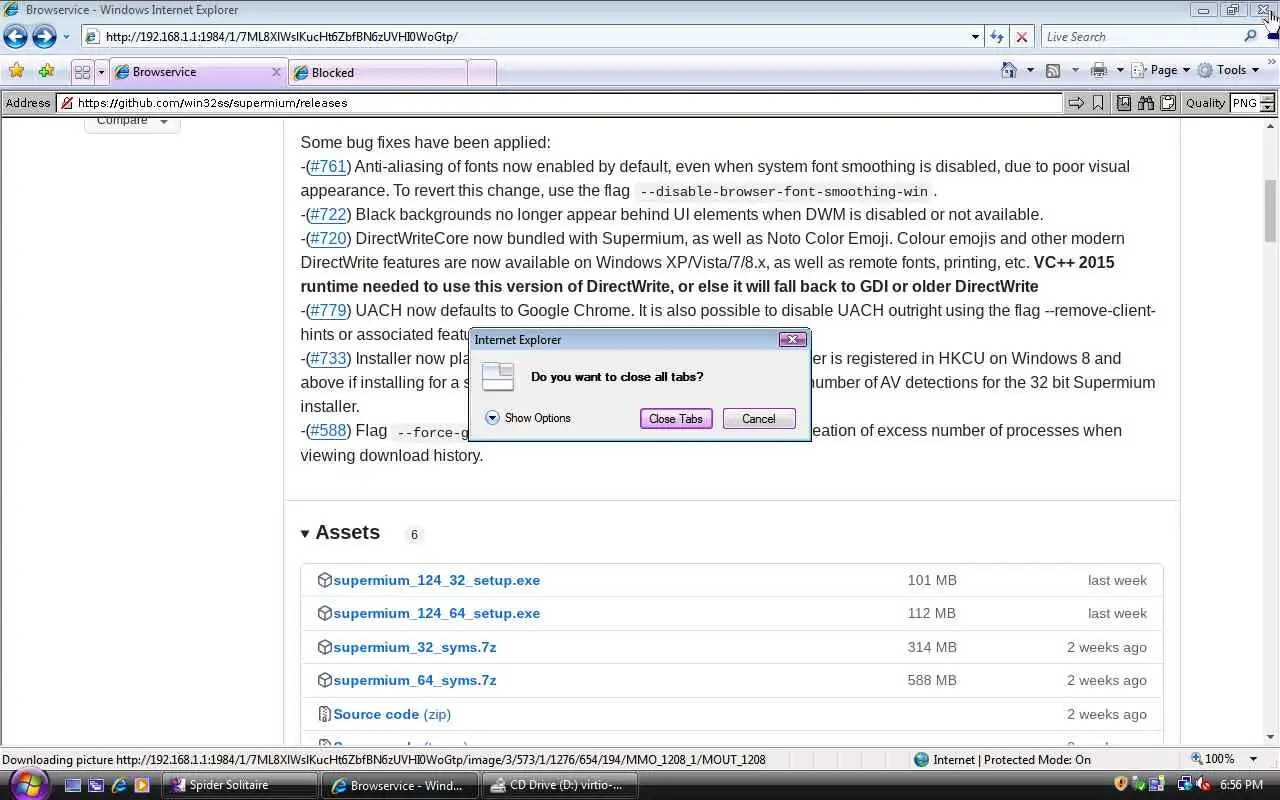Image resolution: width=1280 pixels, height=800 pixels.
Task: Click the Close Tabs button in dialog
Action: (x=676, y=419)
